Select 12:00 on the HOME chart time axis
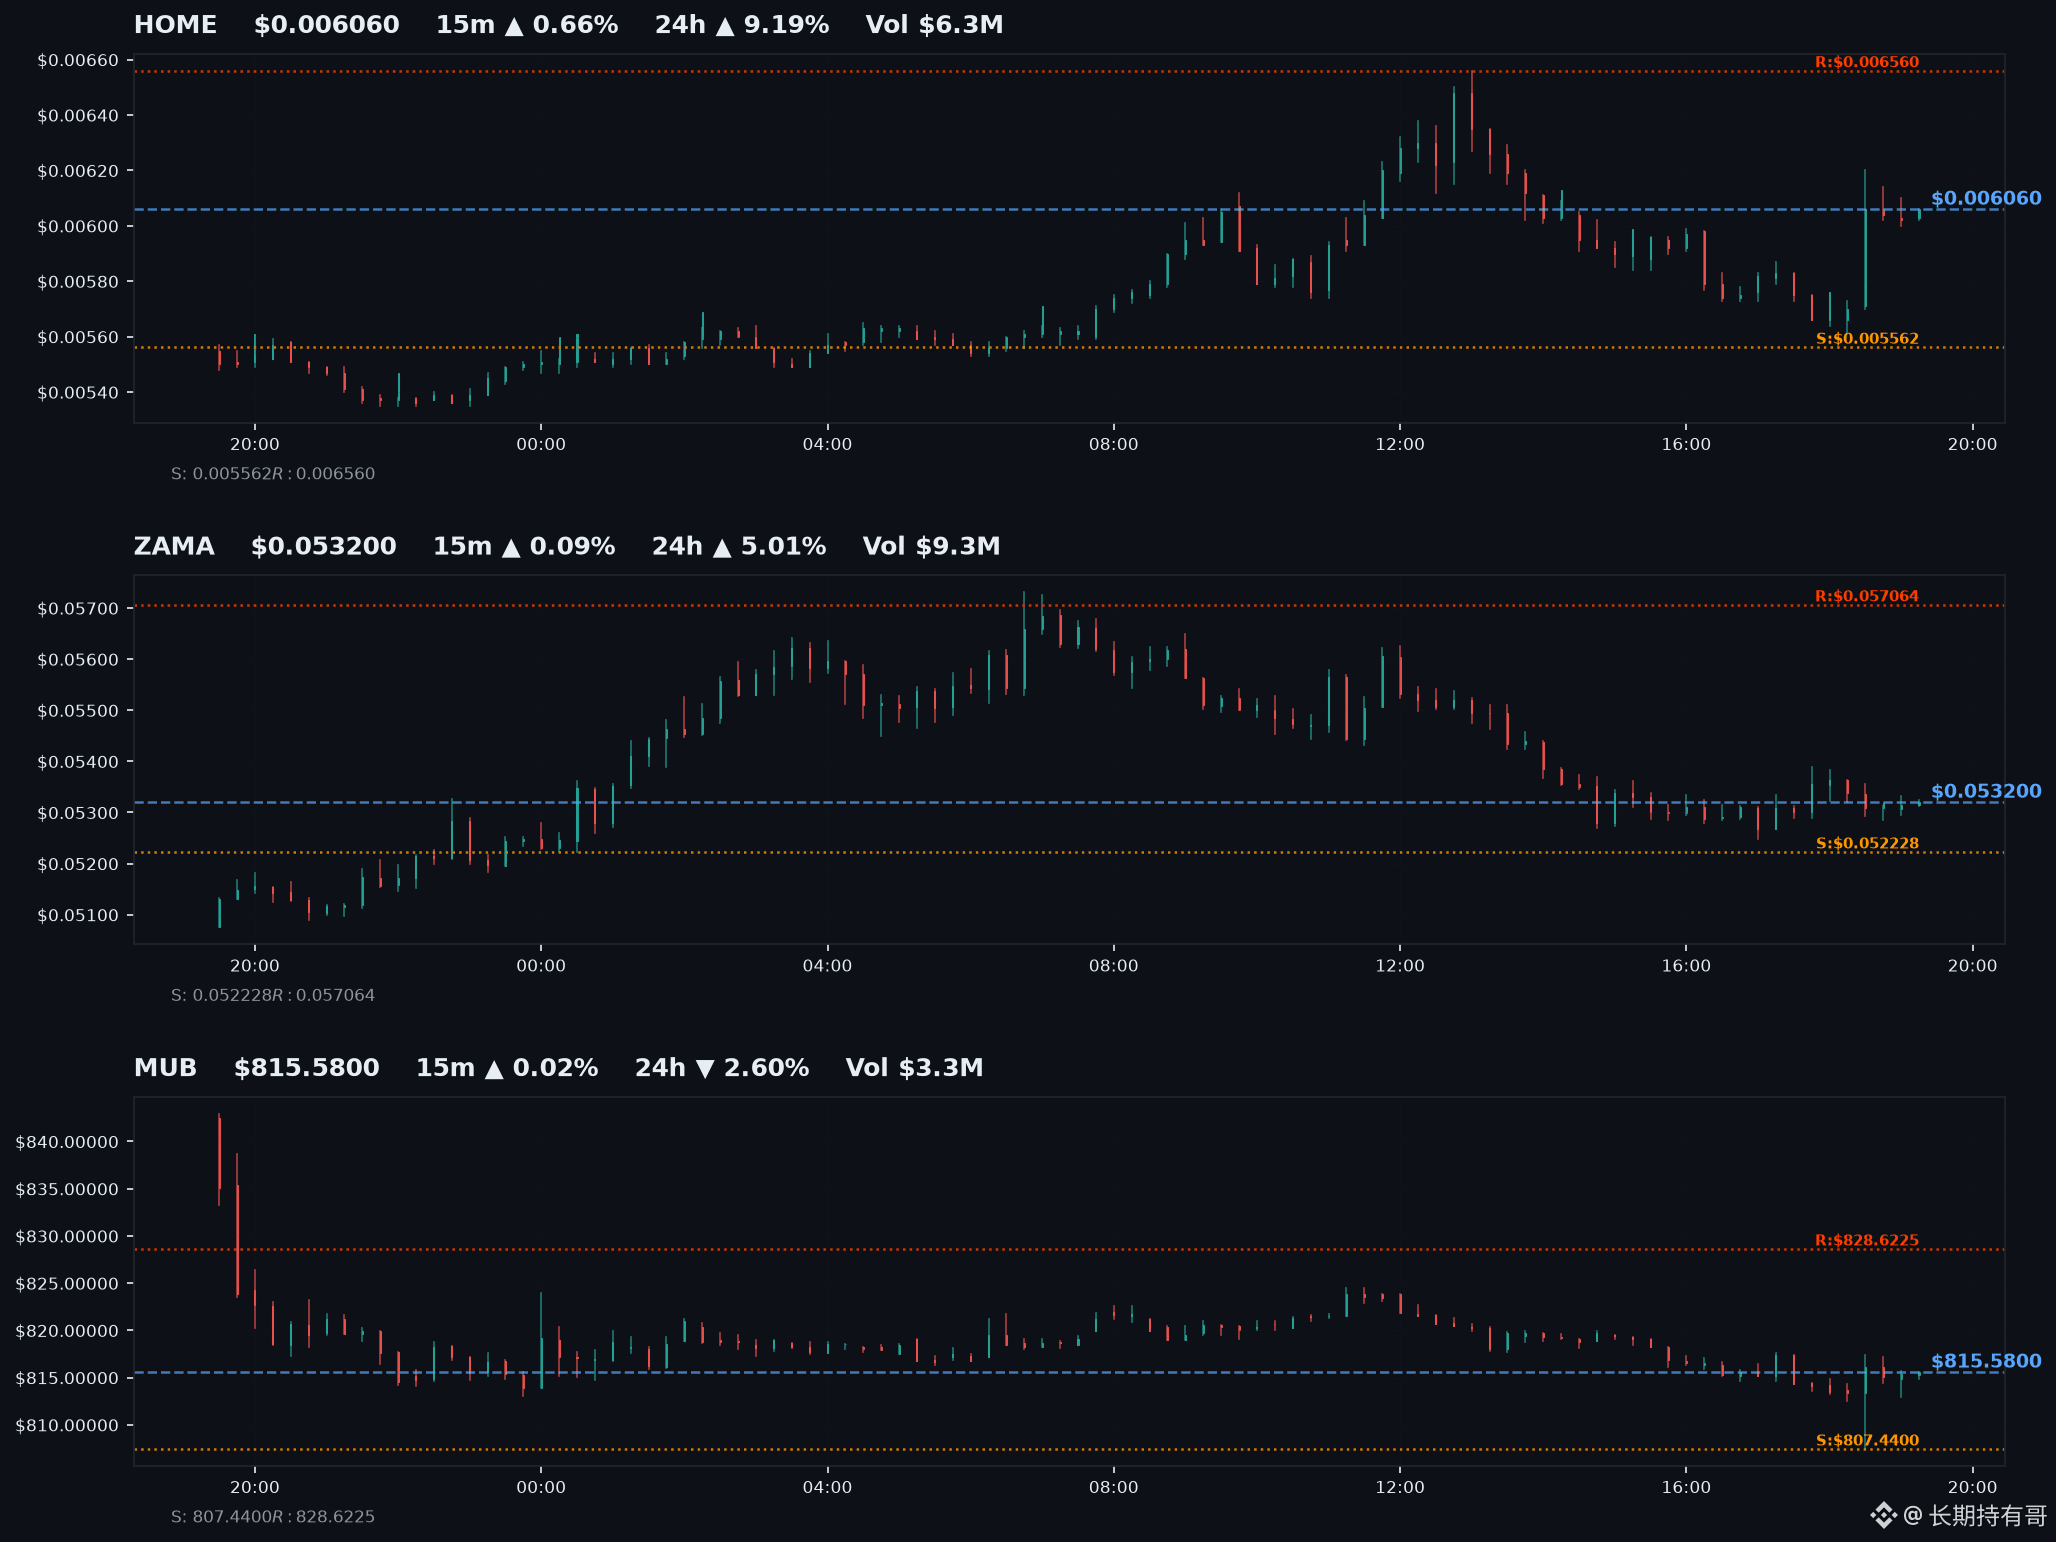Viewport: 2056px width, 1542px height. click(1400, 444)
